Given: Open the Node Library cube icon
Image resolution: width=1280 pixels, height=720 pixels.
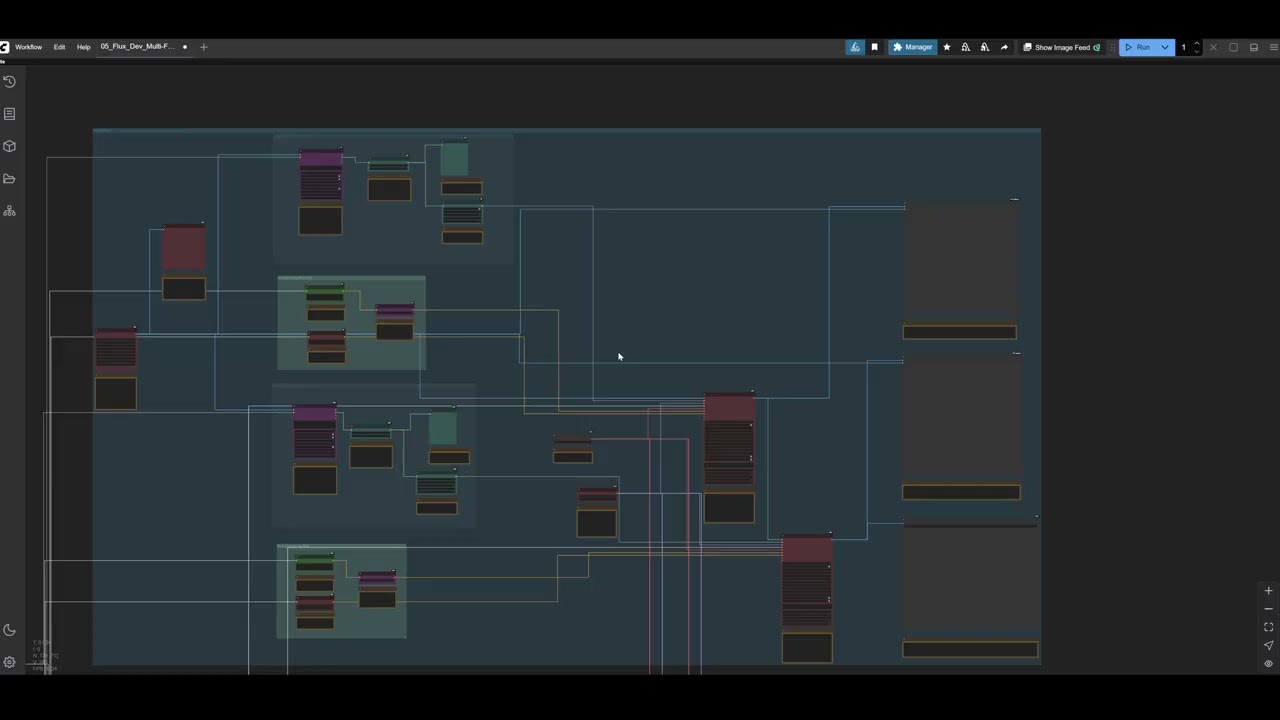Looking at the screenshot, I should click(x=10, y=146).
